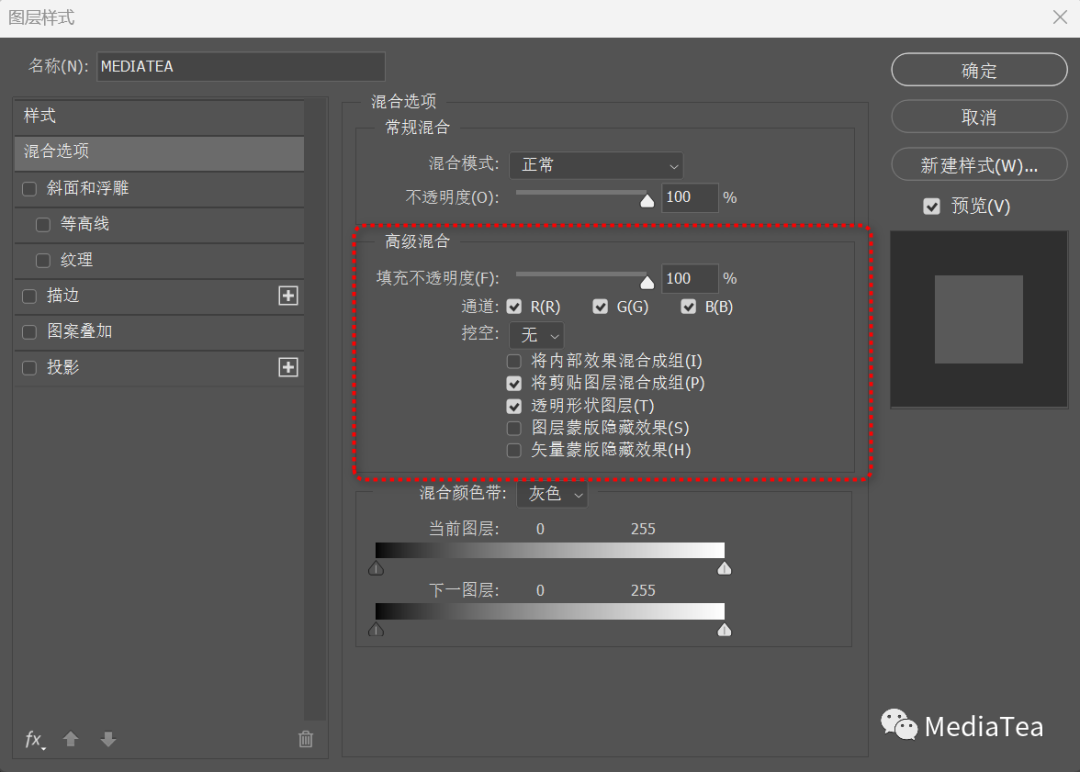
Task: Click the 填充不透明度 slider handle
Action: coord(647,282)
